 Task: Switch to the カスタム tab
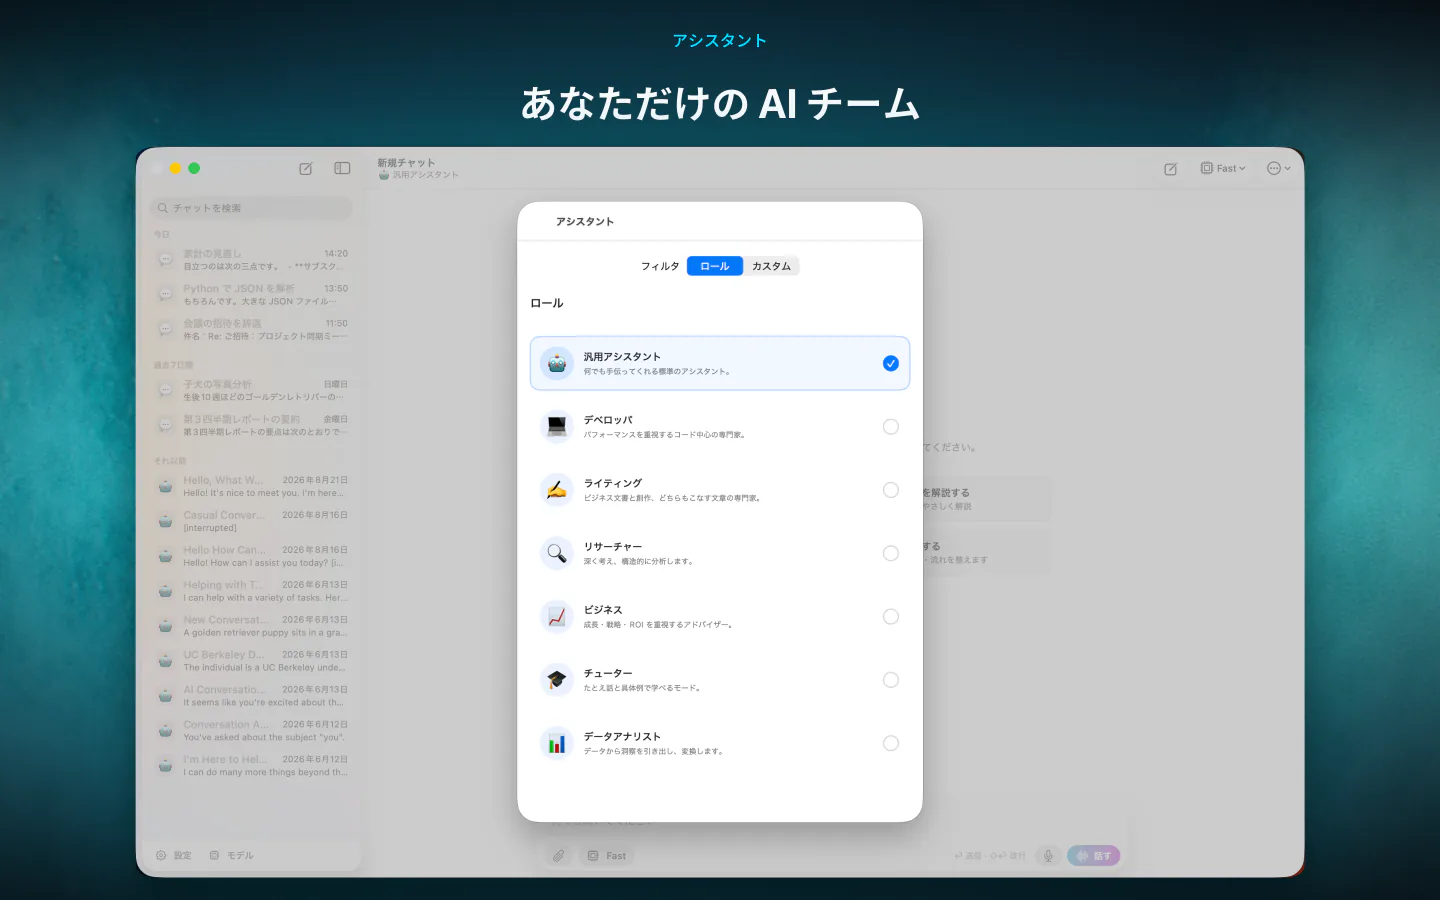771,266
